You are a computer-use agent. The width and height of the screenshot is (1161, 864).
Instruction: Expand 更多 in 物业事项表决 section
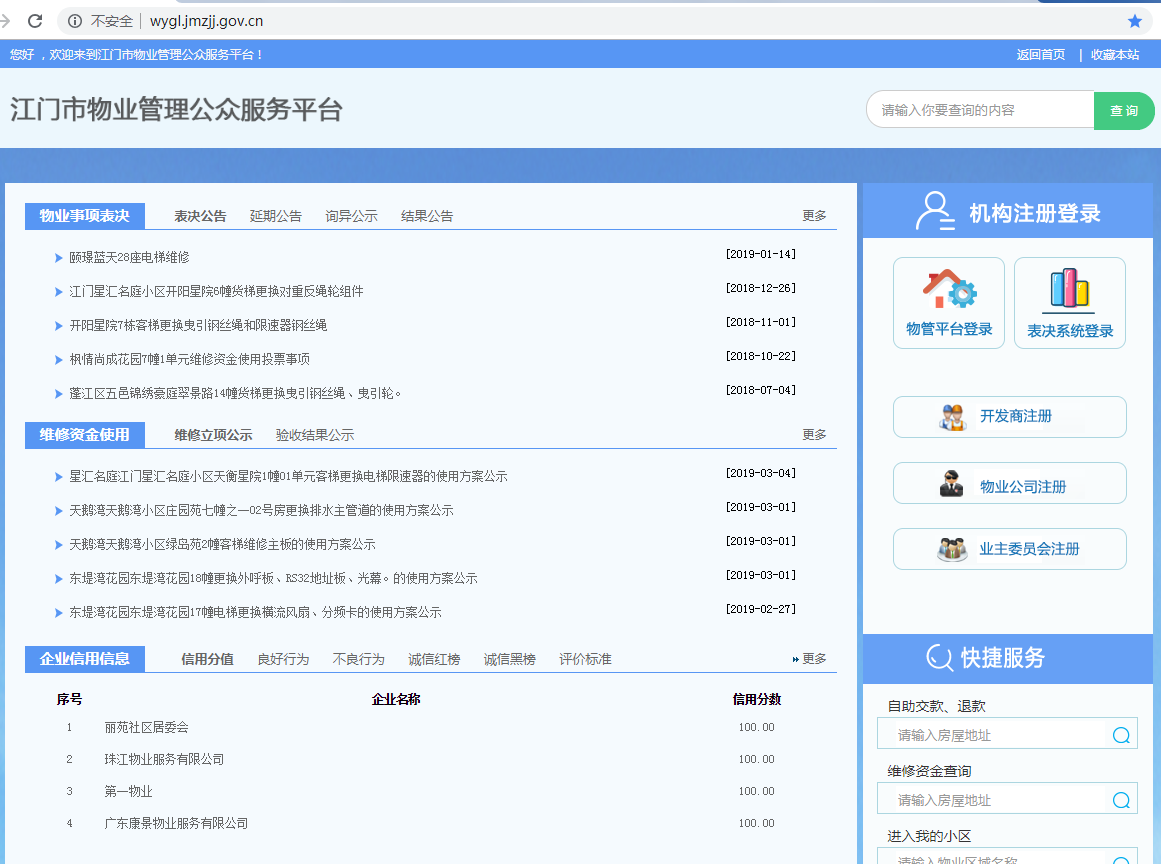pyautogui.click(x=814, y=216)
